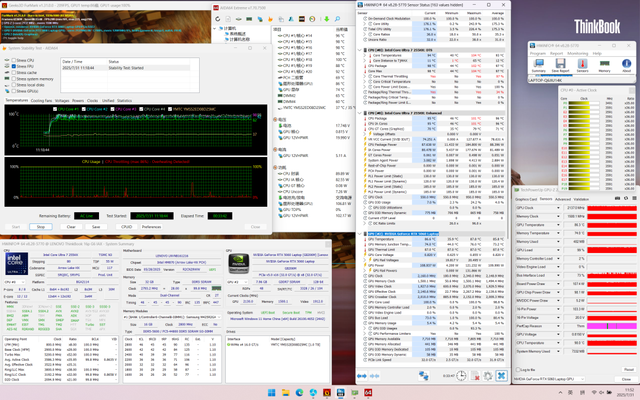Click search magnifier in AIDA64 toolbar

tap(337, 19)
